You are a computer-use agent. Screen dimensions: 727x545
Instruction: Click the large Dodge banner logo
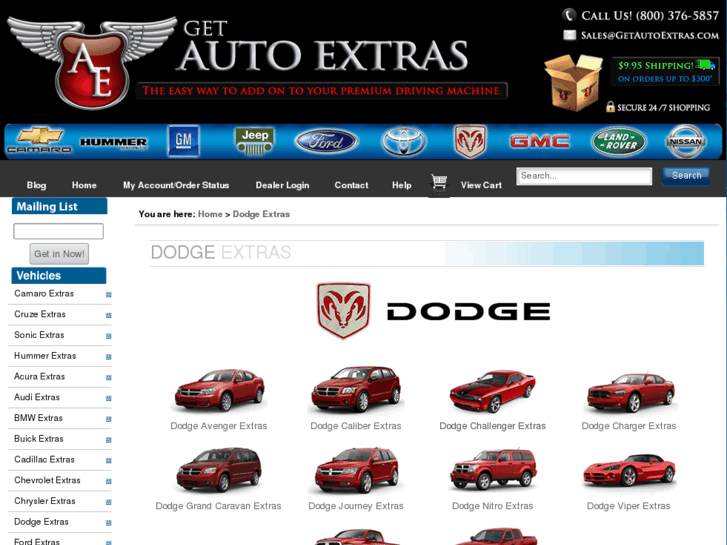click(x=434, y=311)
